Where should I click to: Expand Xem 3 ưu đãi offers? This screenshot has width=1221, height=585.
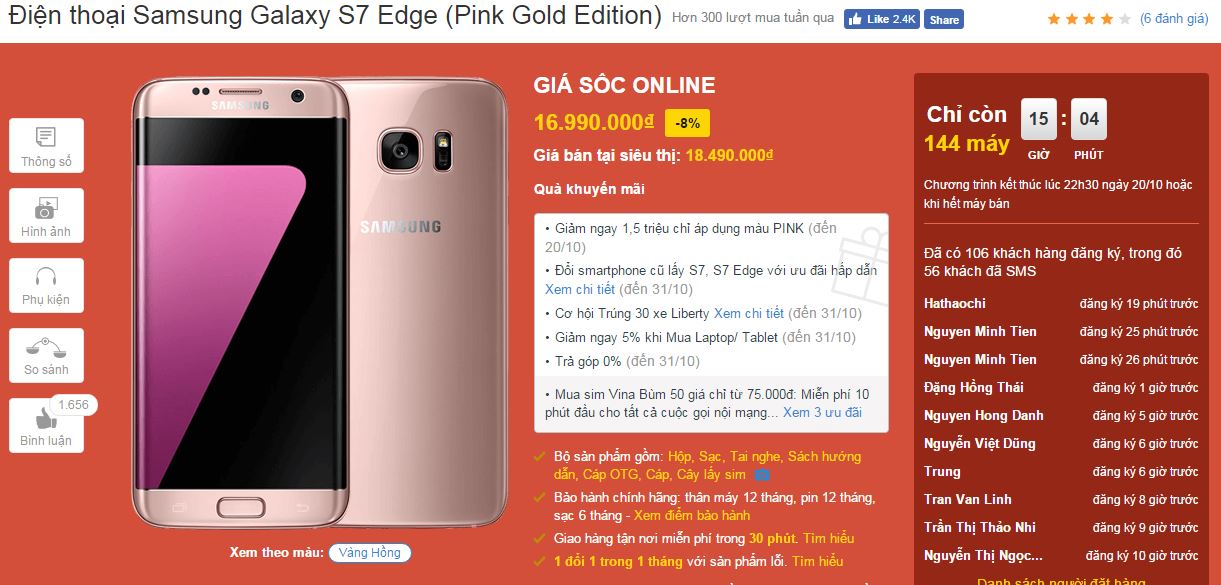click(x=822, y=412)
